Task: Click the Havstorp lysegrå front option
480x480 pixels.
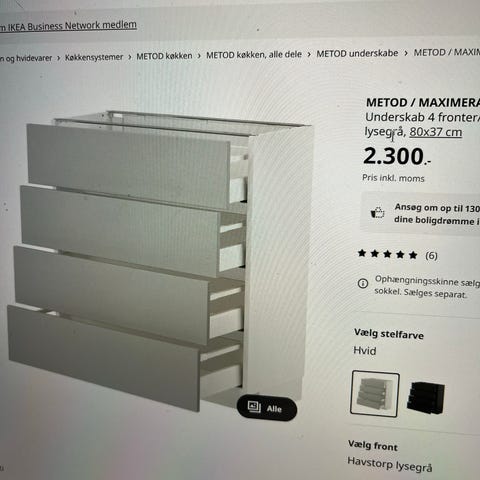Action: (x=390, y=464)
